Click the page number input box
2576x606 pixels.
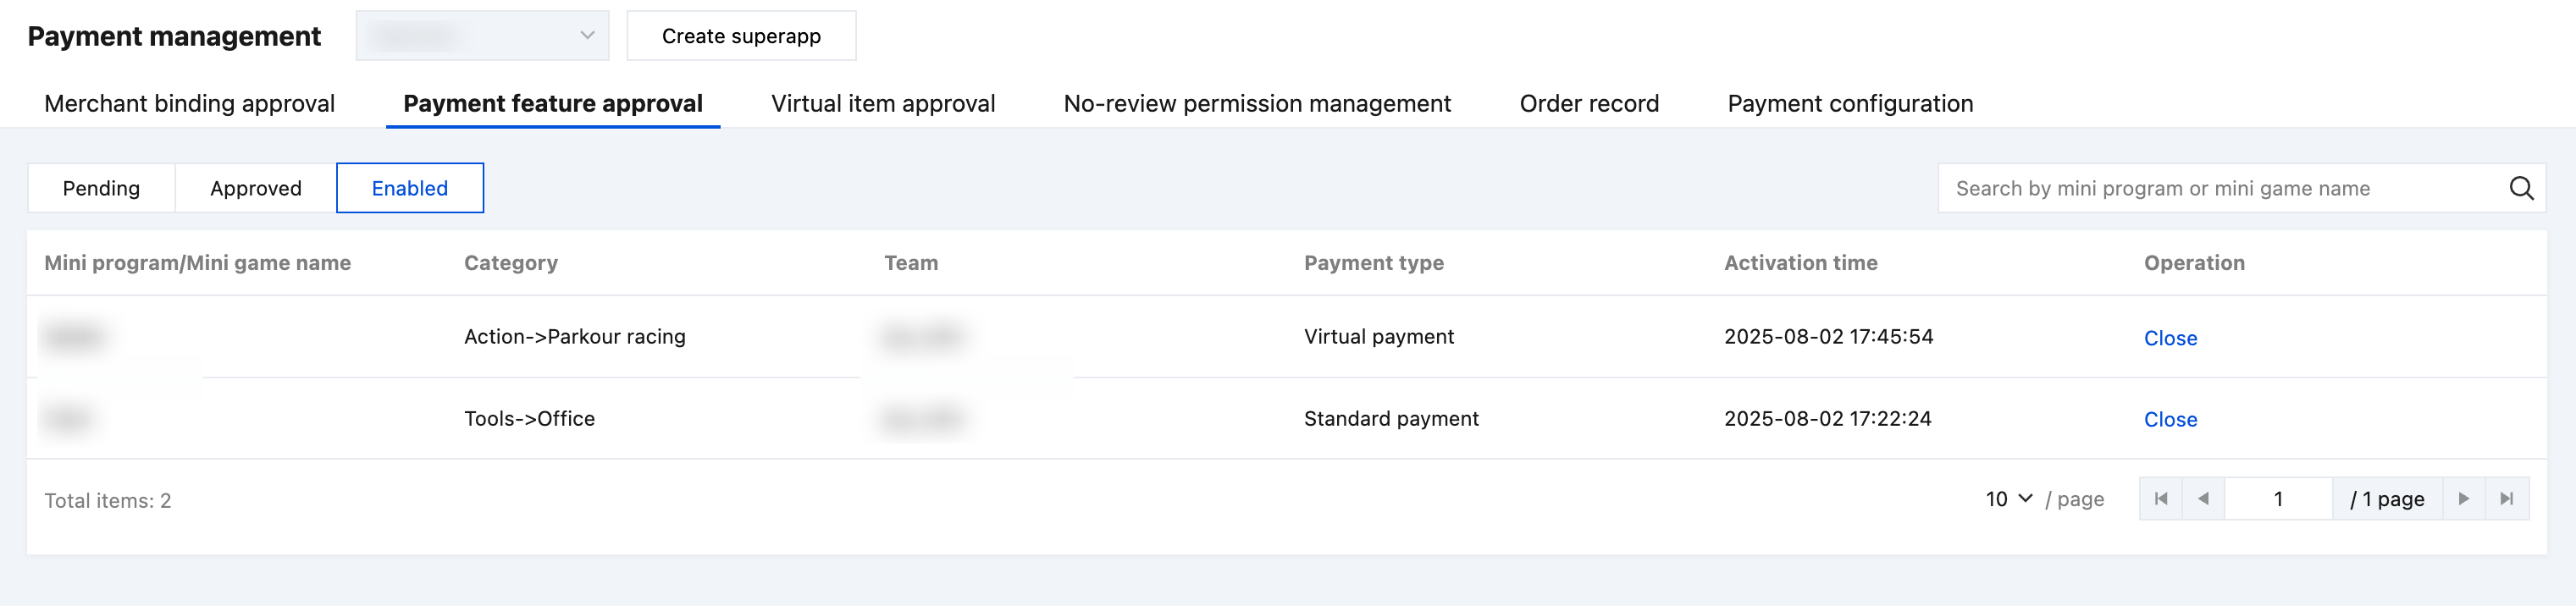(2277, 499)
